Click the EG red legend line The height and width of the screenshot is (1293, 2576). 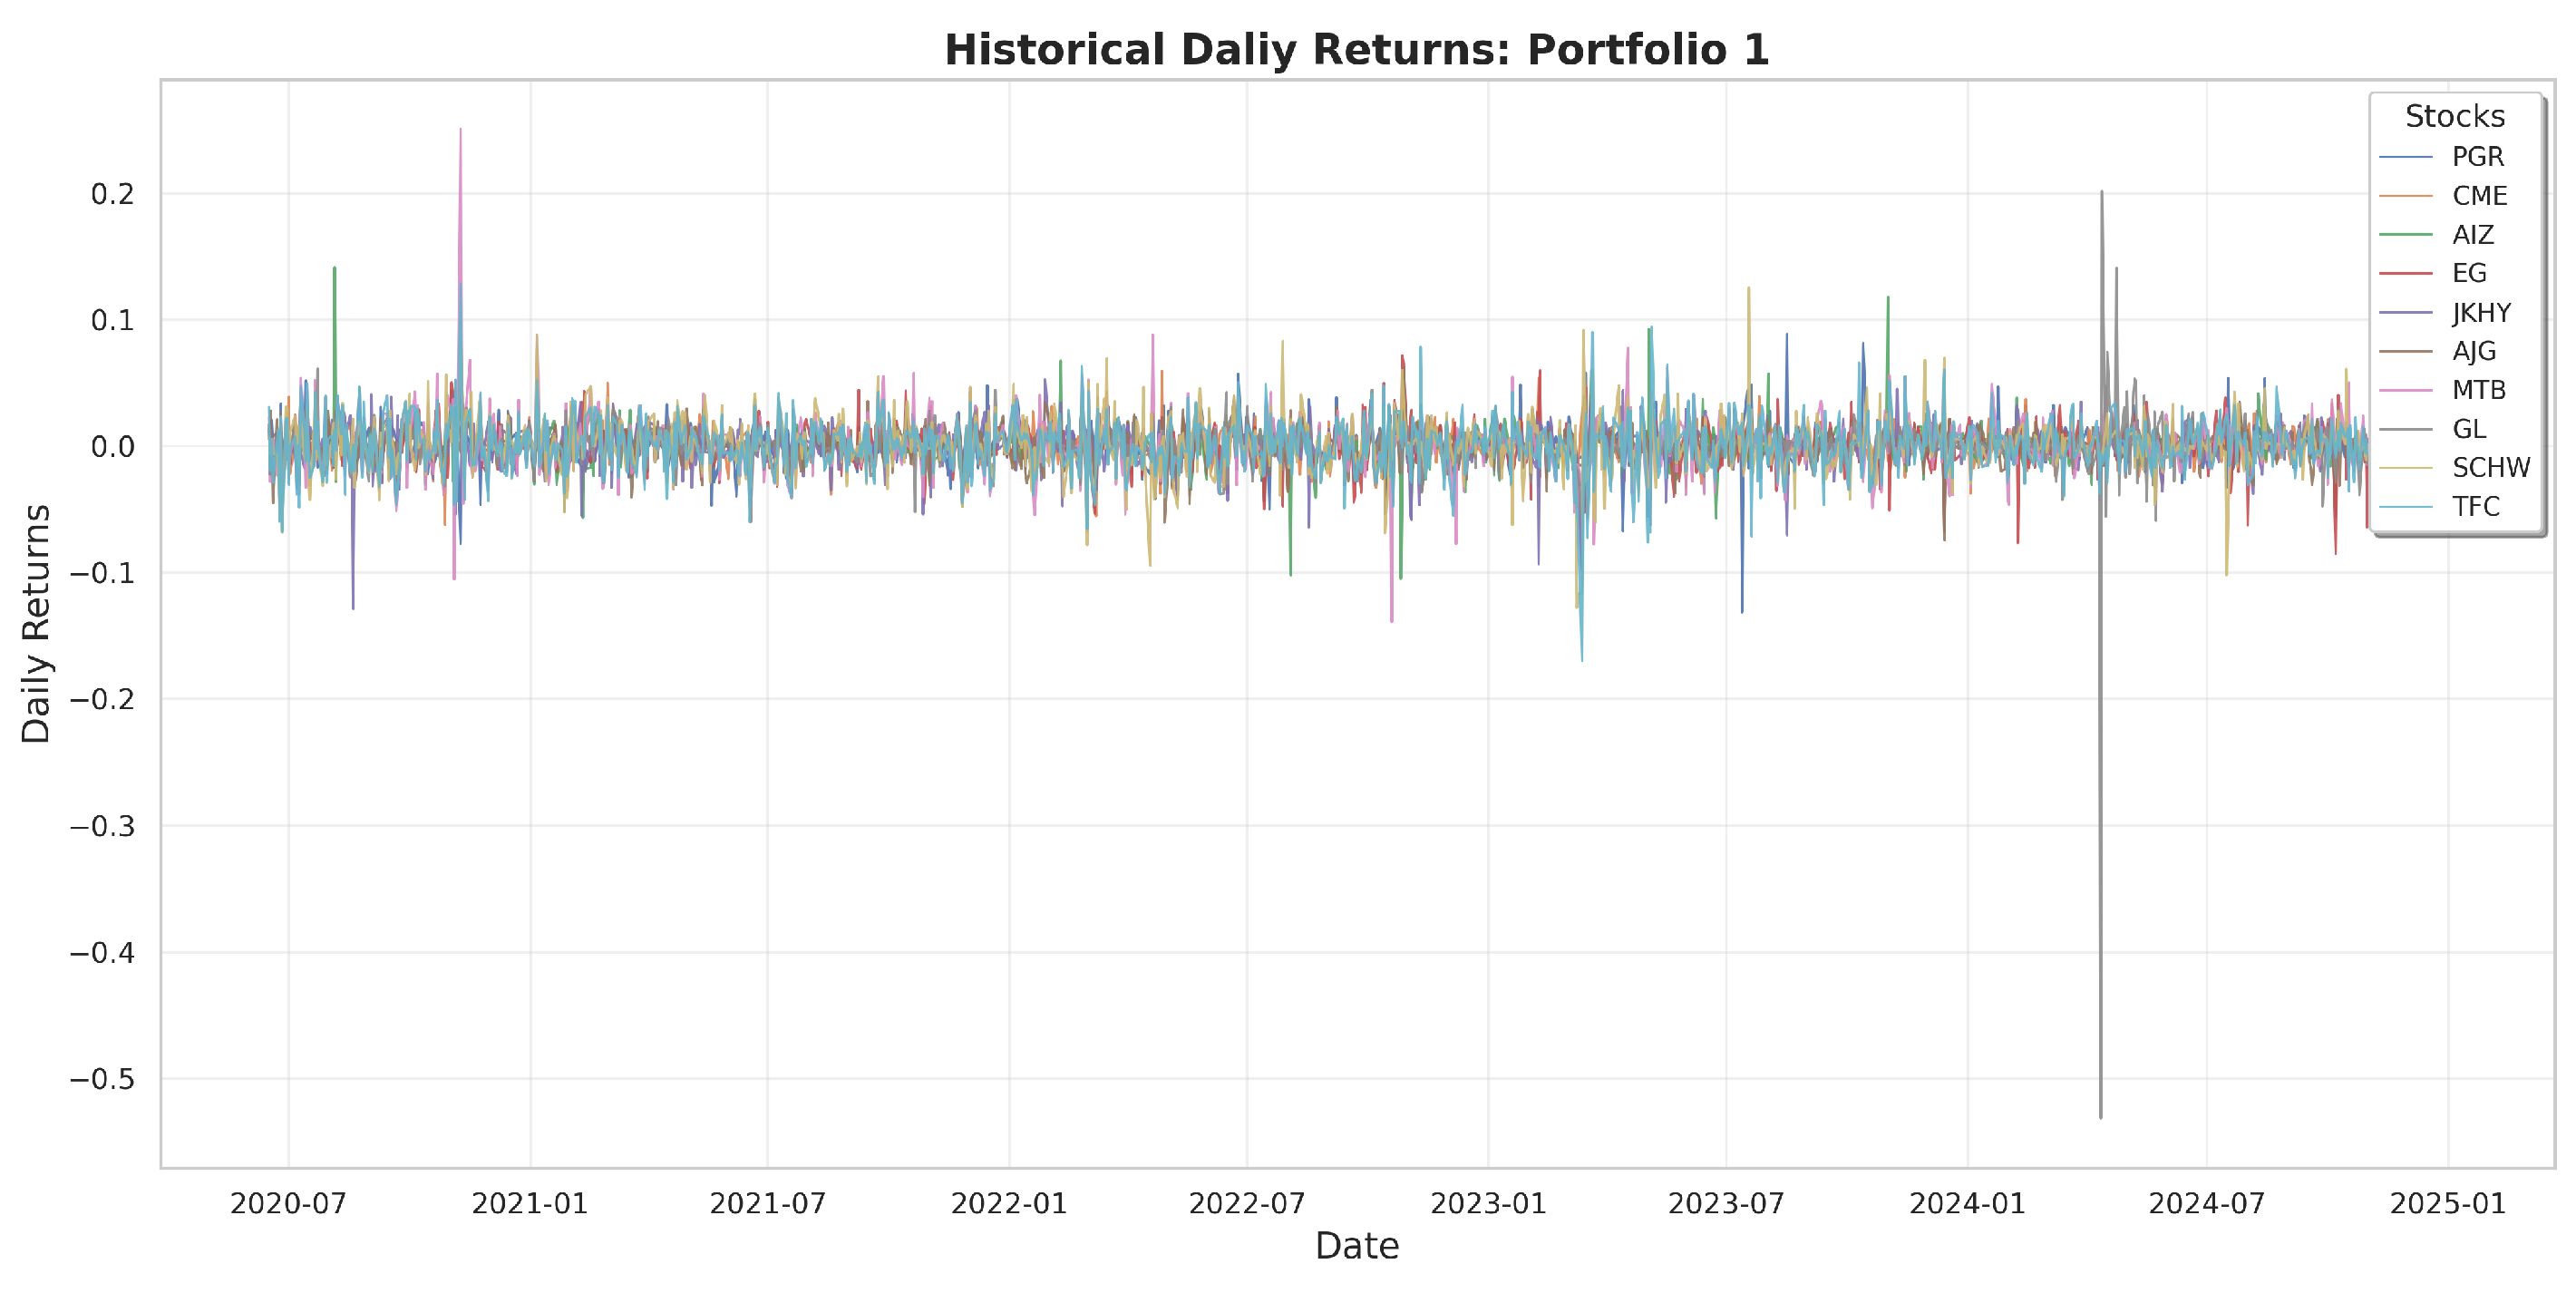coord(2405,273)
